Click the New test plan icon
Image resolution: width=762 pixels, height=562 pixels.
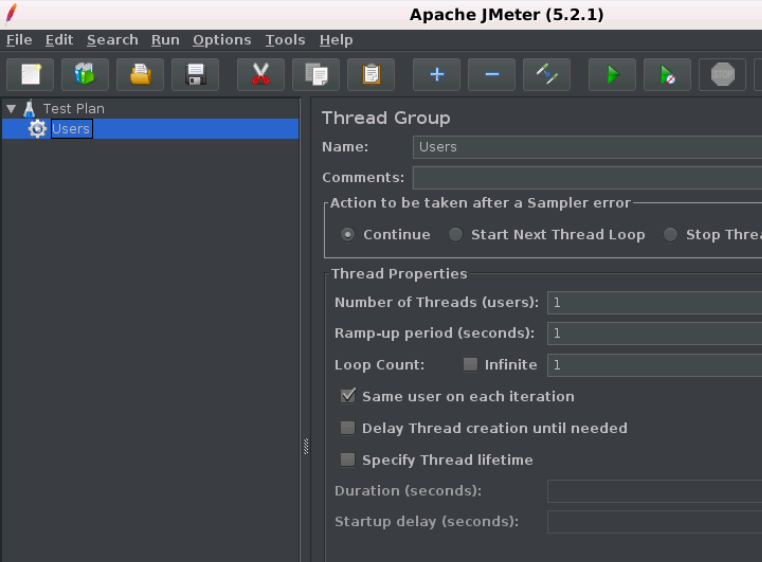[x=30, y=74]
